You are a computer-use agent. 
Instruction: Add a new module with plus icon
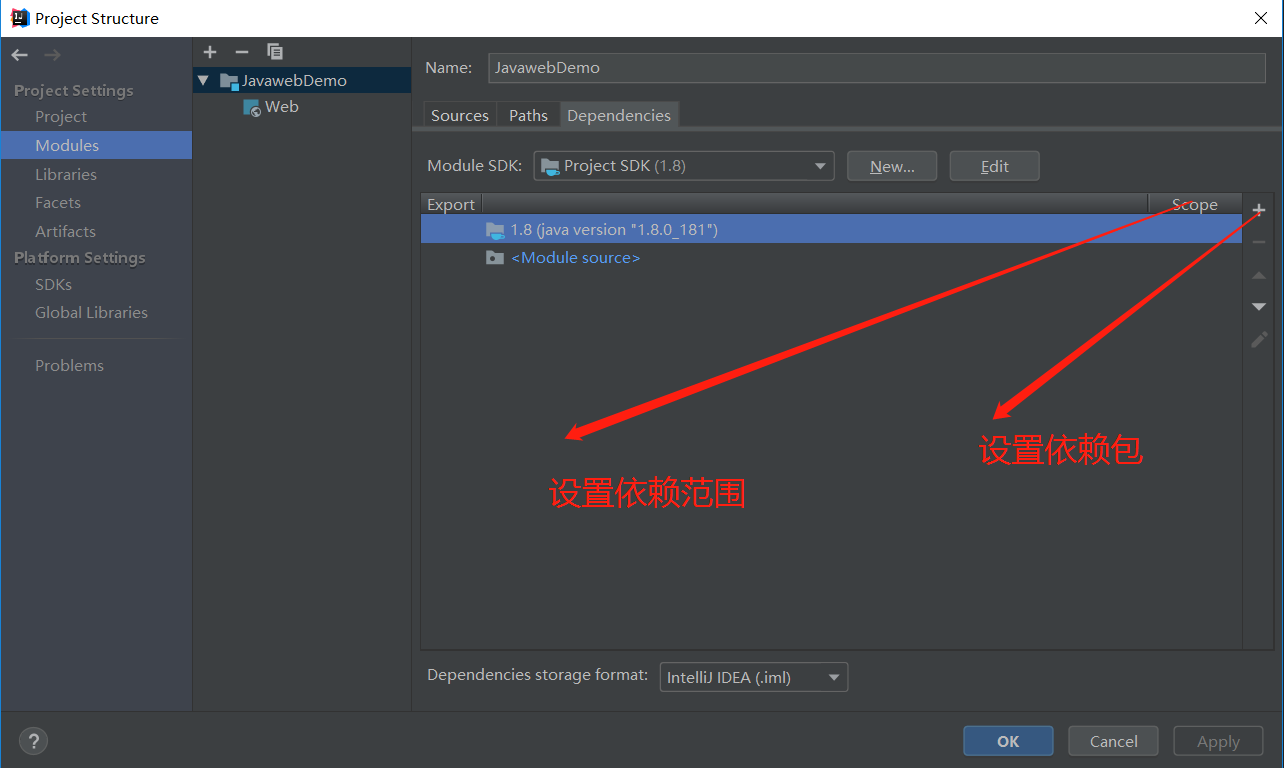(210, 52)
